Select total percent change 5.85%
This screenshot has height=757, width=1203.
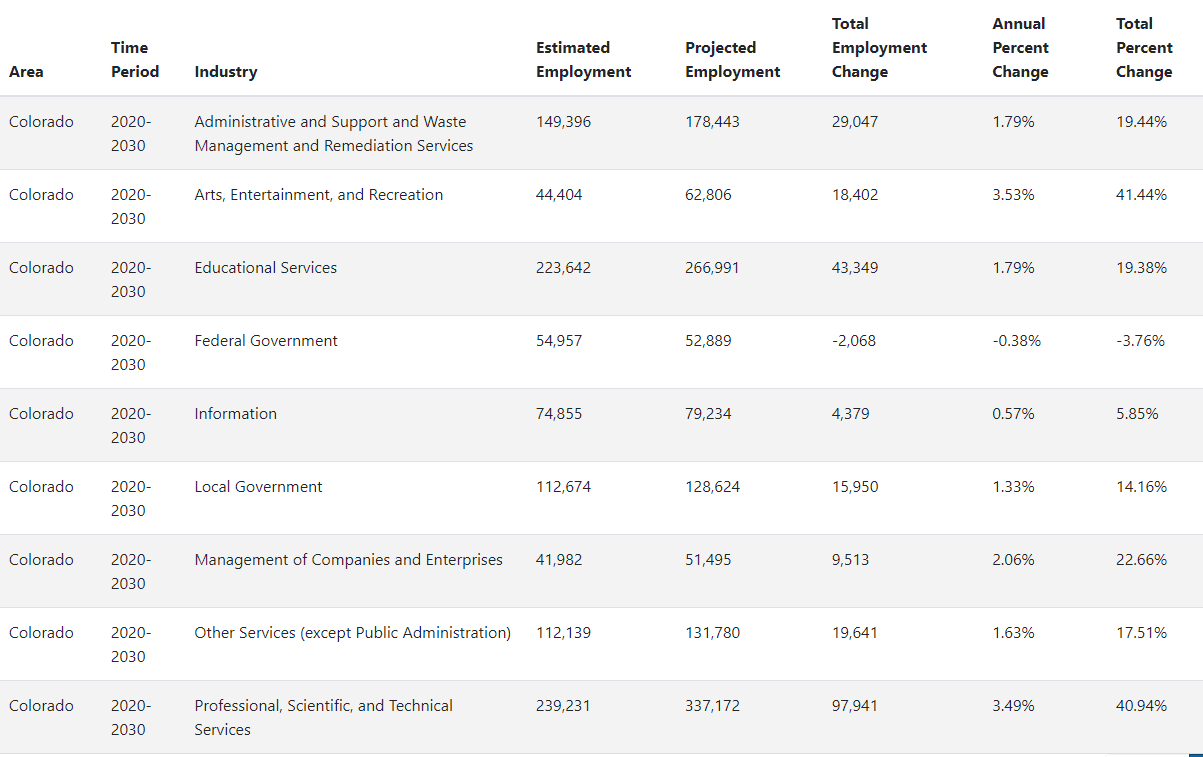(1138, 414)
